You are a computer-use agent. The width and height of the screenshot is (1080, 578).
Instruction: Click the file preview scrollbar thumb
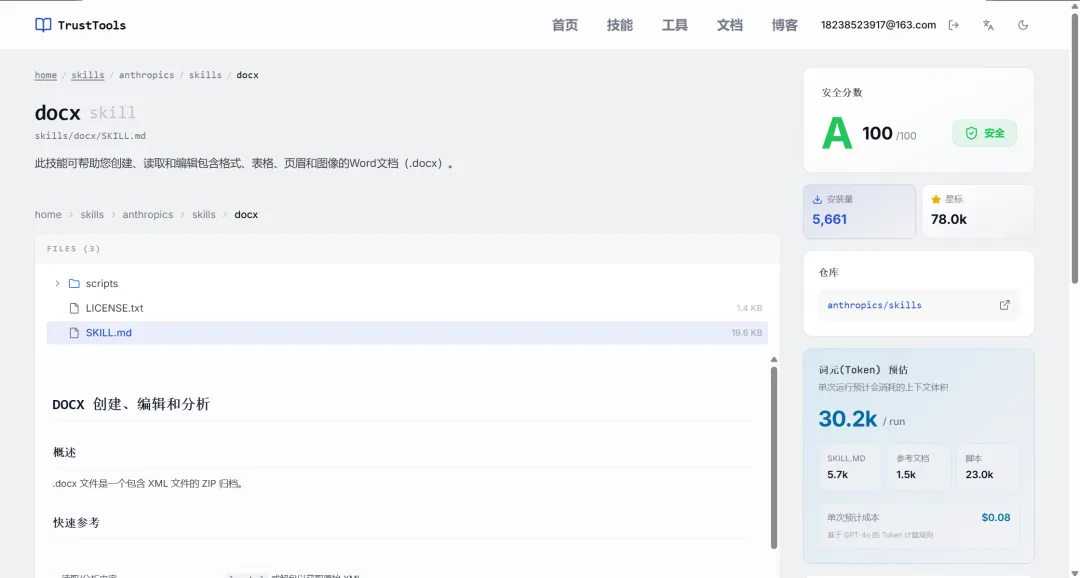pyautogui.click(x=773, y=457)
